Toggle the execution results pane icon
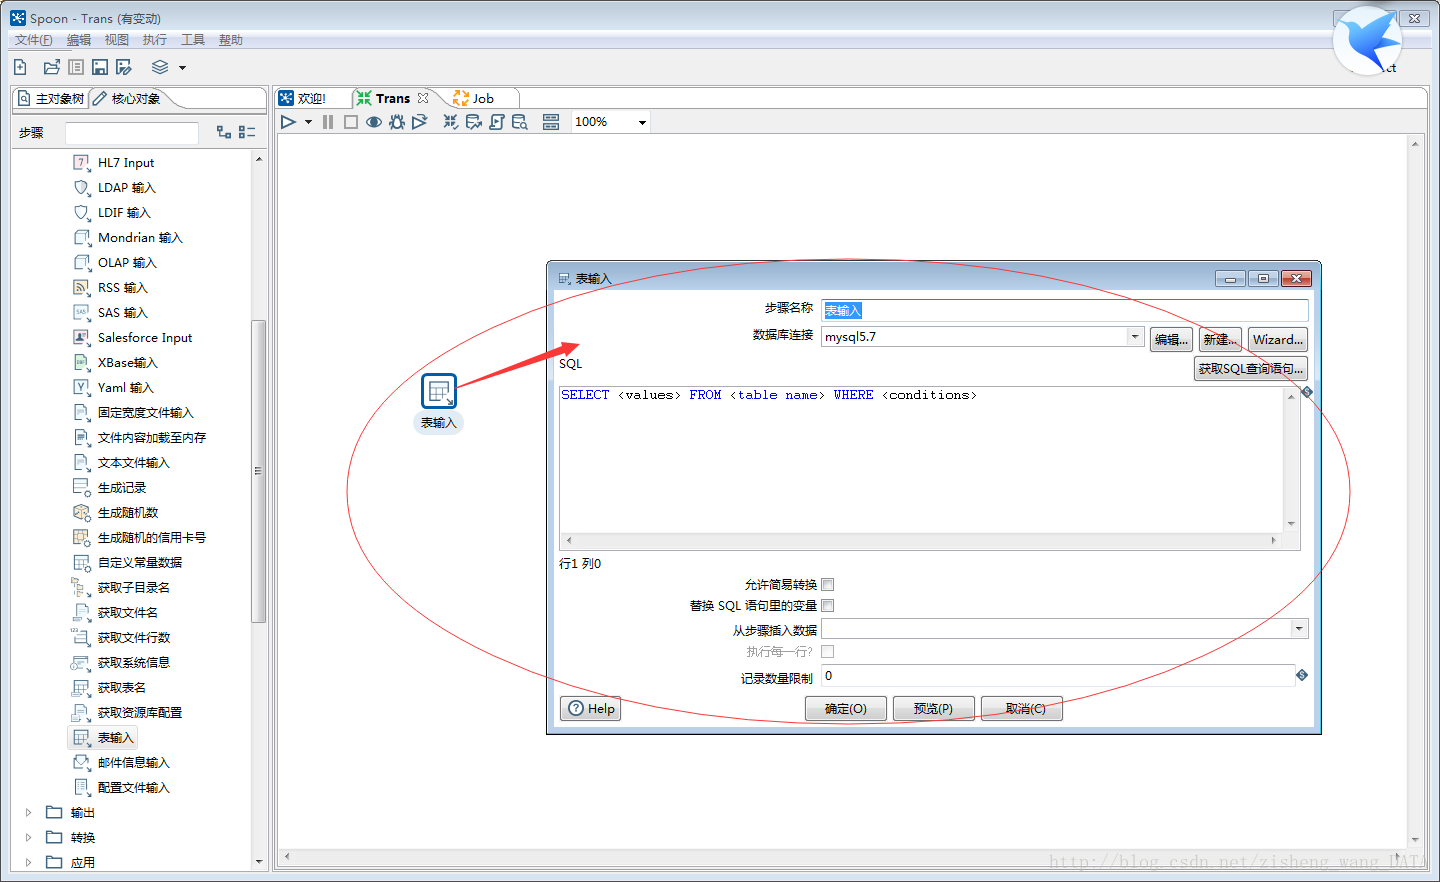Viewport: 1440px width, 882px height. [551, 122]
